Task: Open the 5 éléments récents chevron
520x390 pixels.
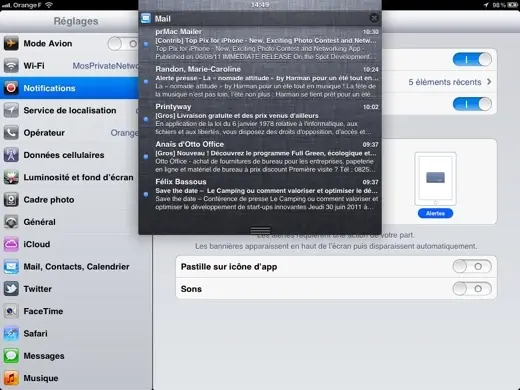Action: tap(489, 82)
